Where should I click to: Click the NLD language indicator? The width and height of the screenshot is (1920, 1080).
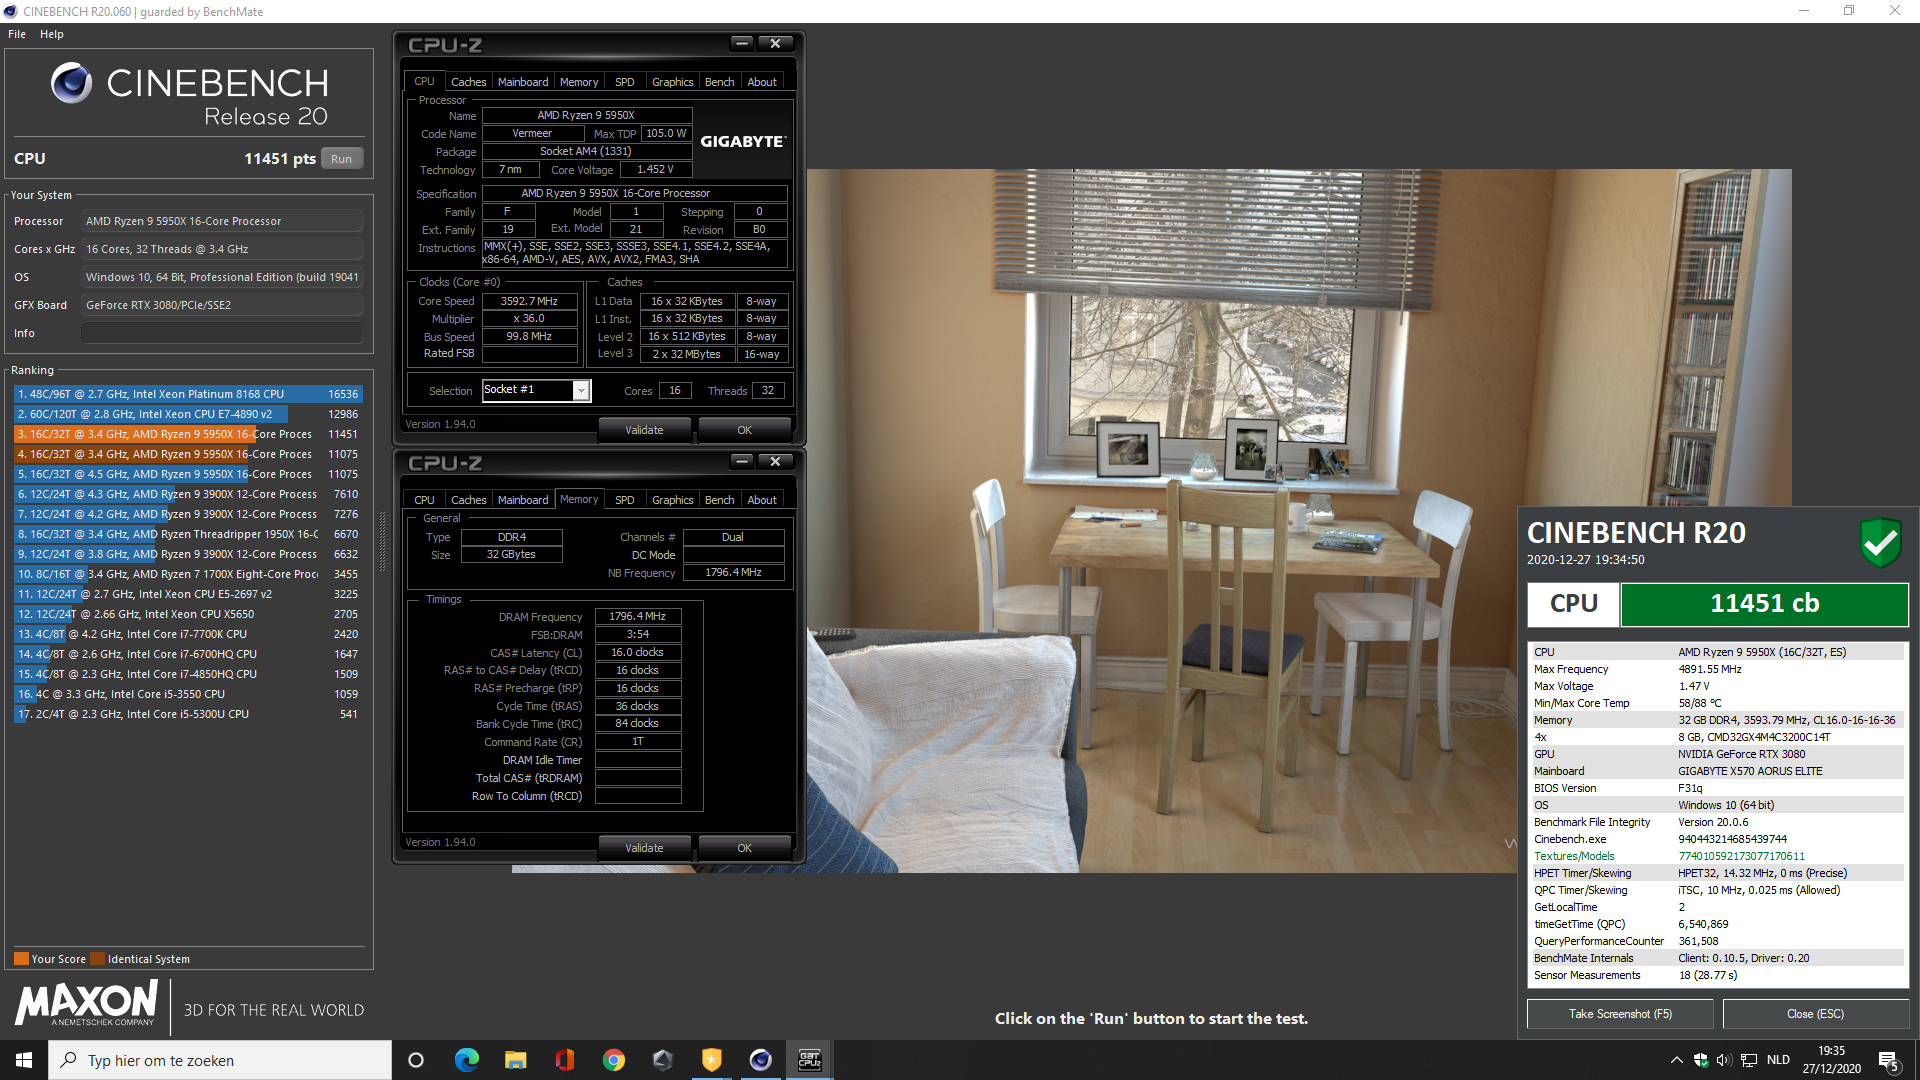[x=1778, y=1060]
